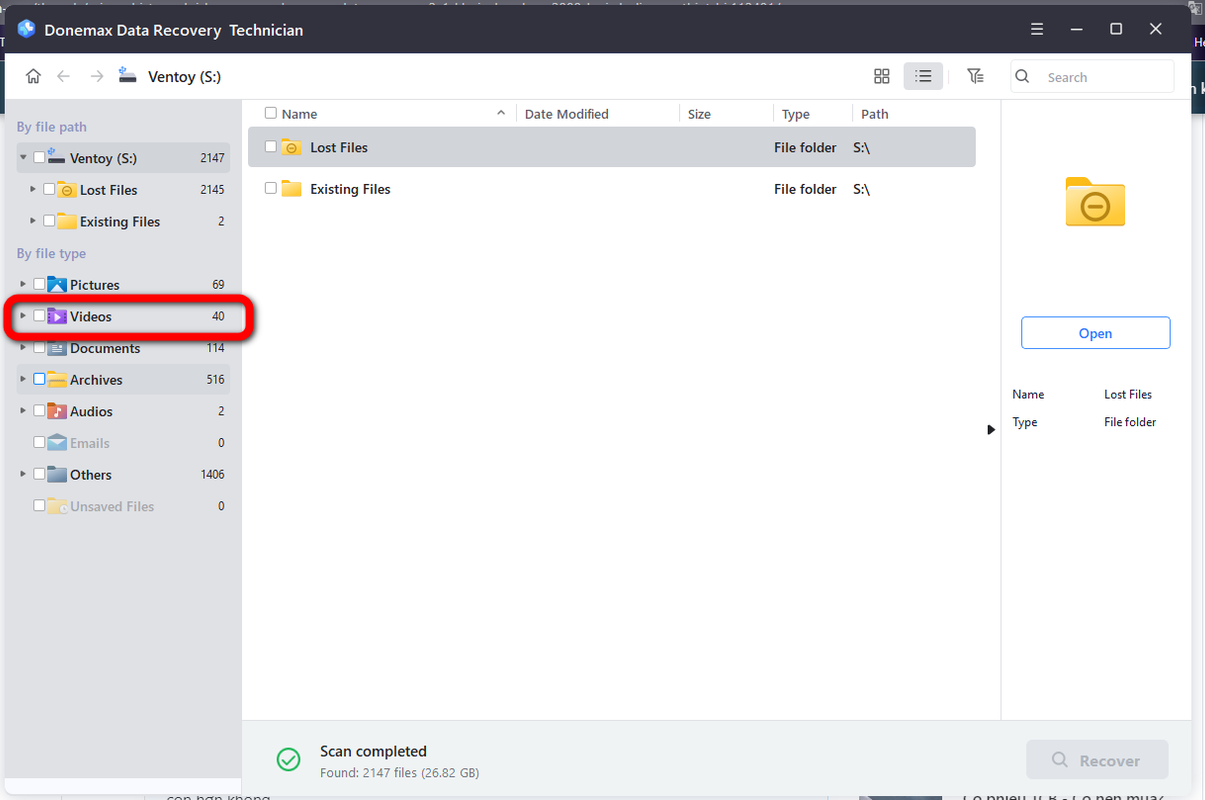The width and height of the screenshot is (1205, 800).
Task: Switch to thumbnail grid view
Action: 882,76
